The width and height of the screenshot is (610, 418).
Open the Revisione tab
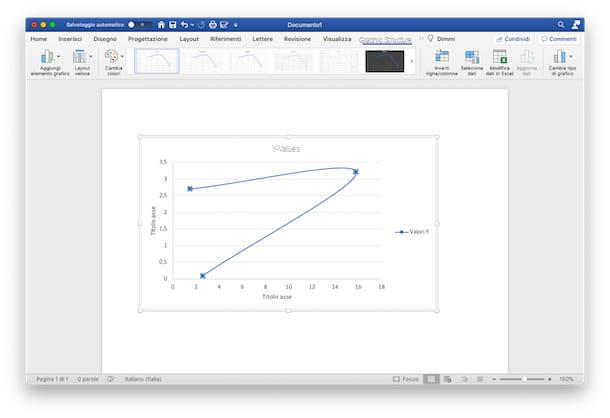click(298, 39)
